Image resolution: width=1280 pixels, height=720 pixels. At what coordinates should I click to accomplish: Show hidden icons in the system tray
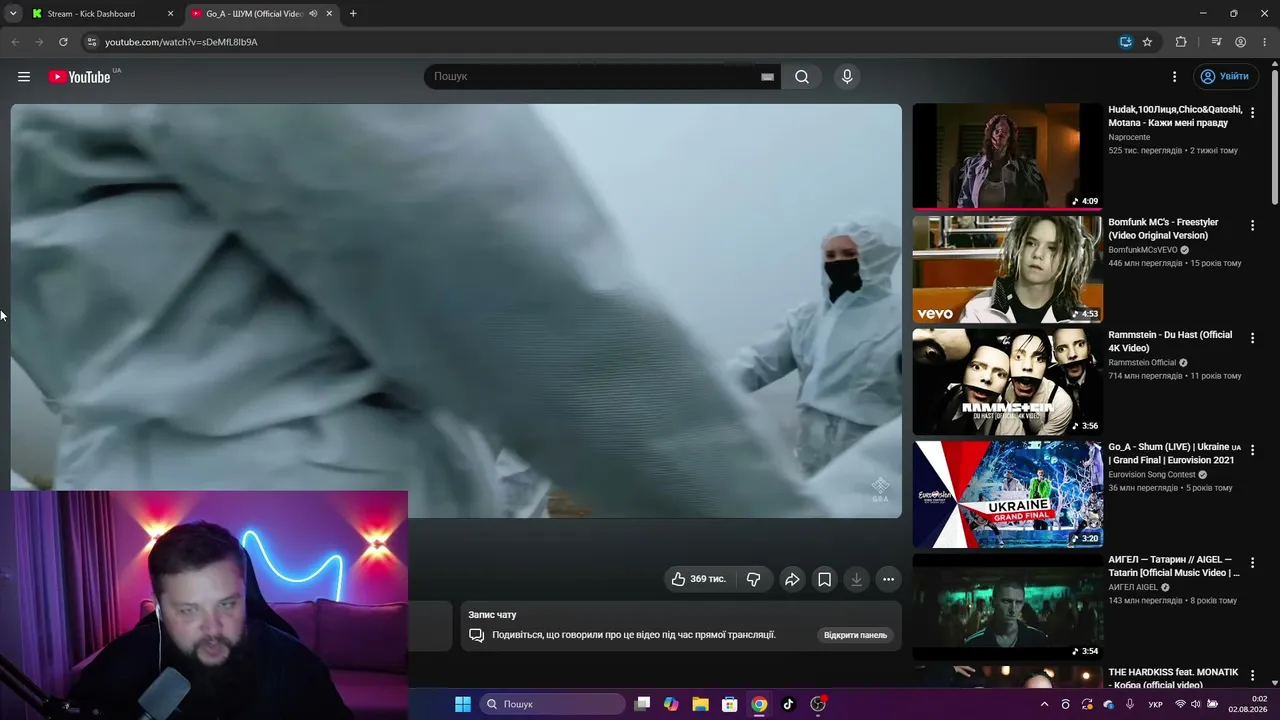(x=1045, y=704)
